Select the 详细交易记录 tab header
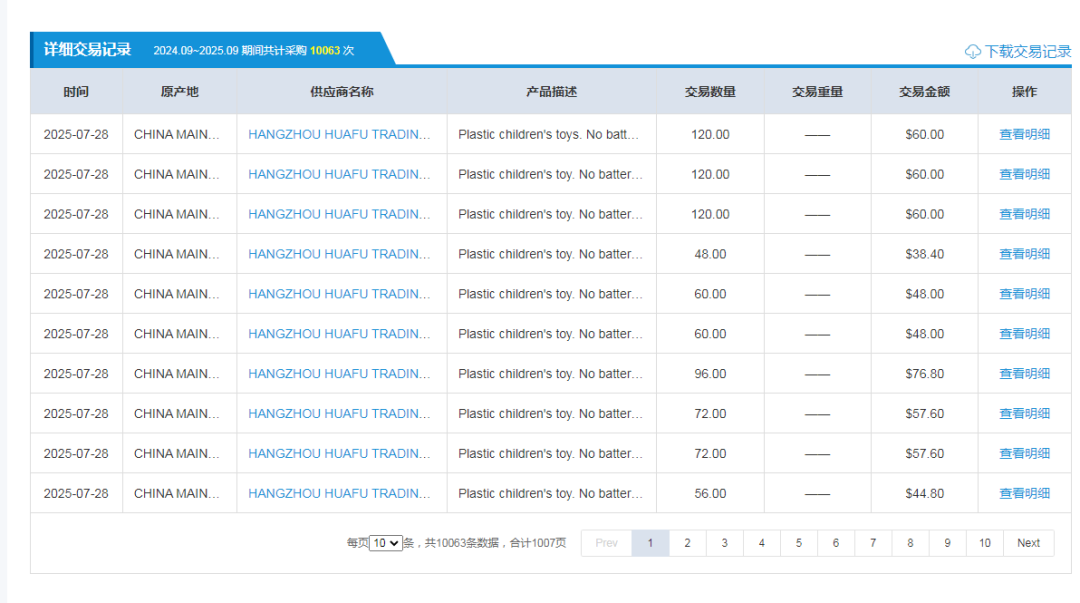This screenshot has width=1080, height=603. click(x=88, y=50)
